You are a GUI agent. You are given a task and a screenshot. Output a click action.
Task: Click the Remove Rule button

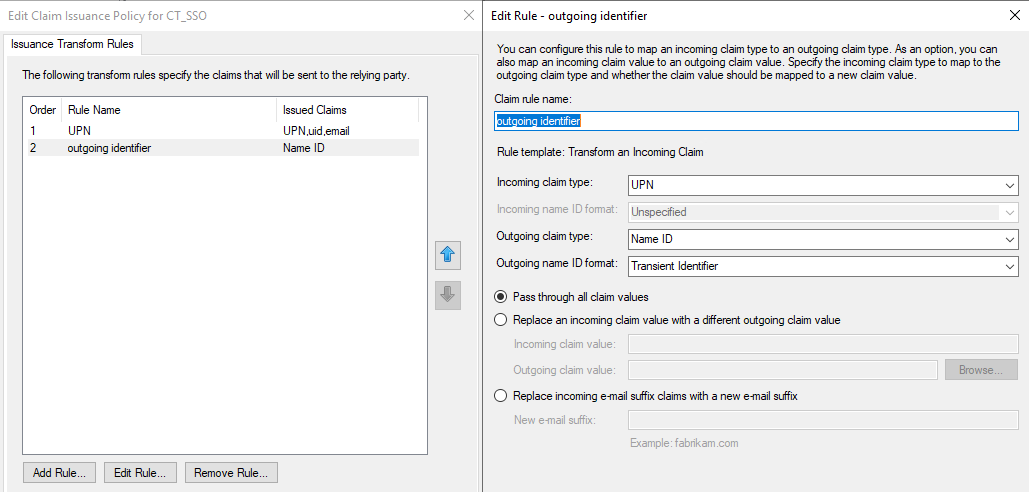231,472
